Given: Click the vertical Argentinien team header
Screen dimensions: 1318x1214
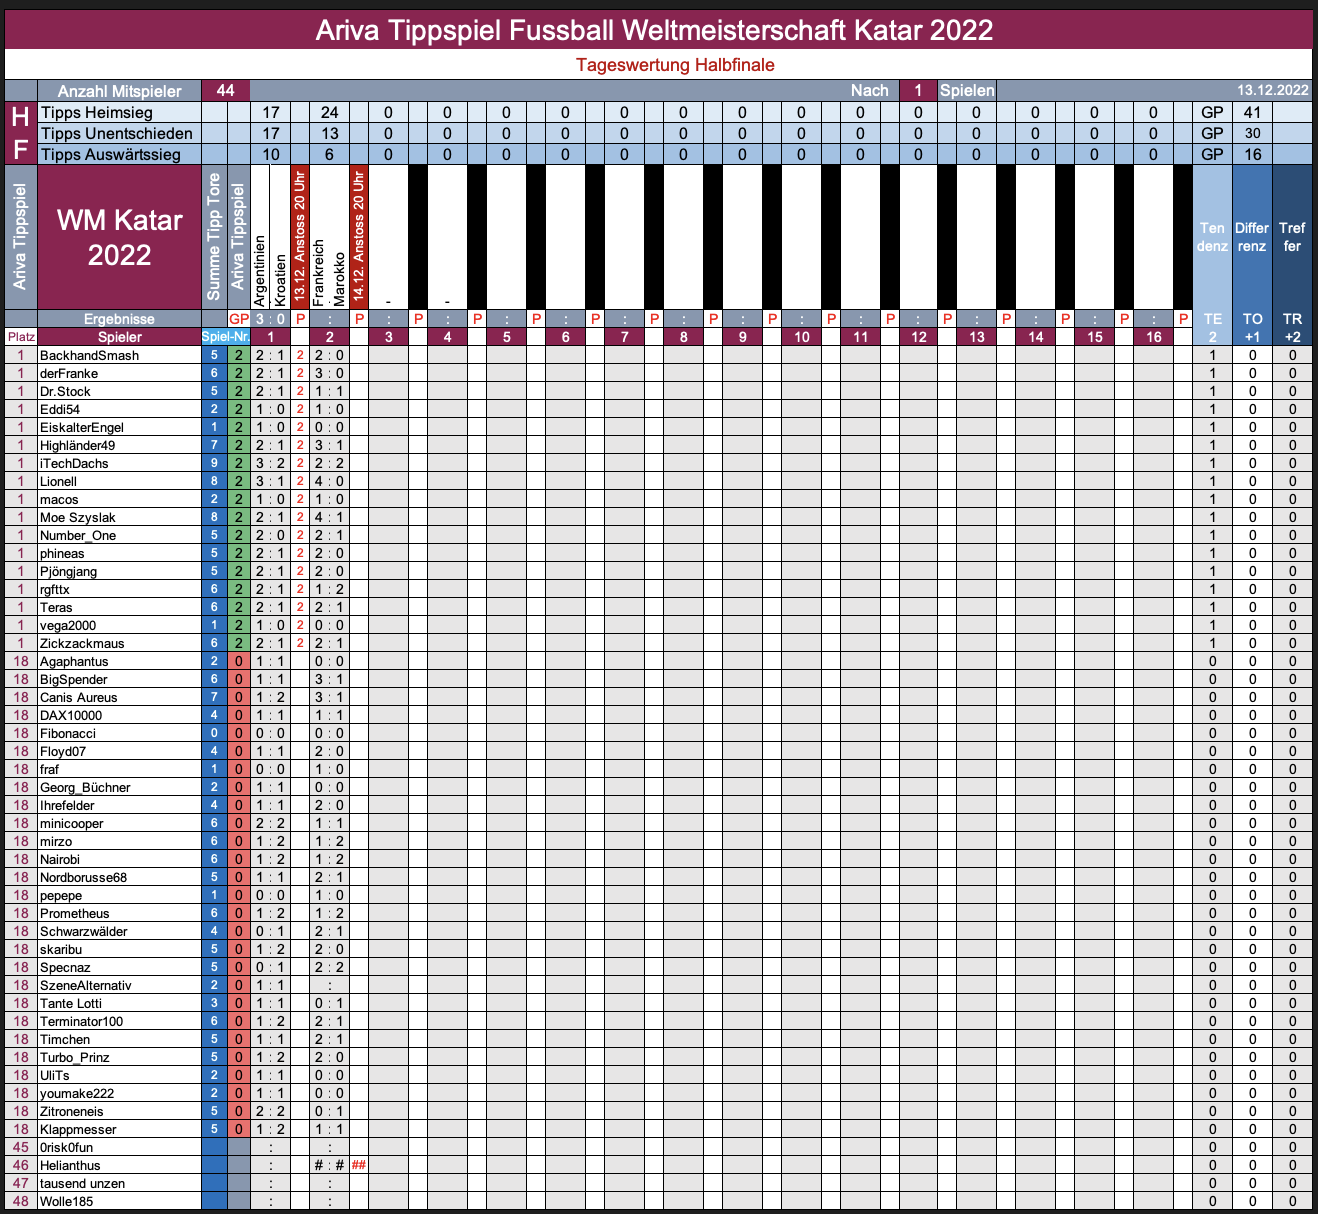Looking at the screenshot, I should click(260, 270).
